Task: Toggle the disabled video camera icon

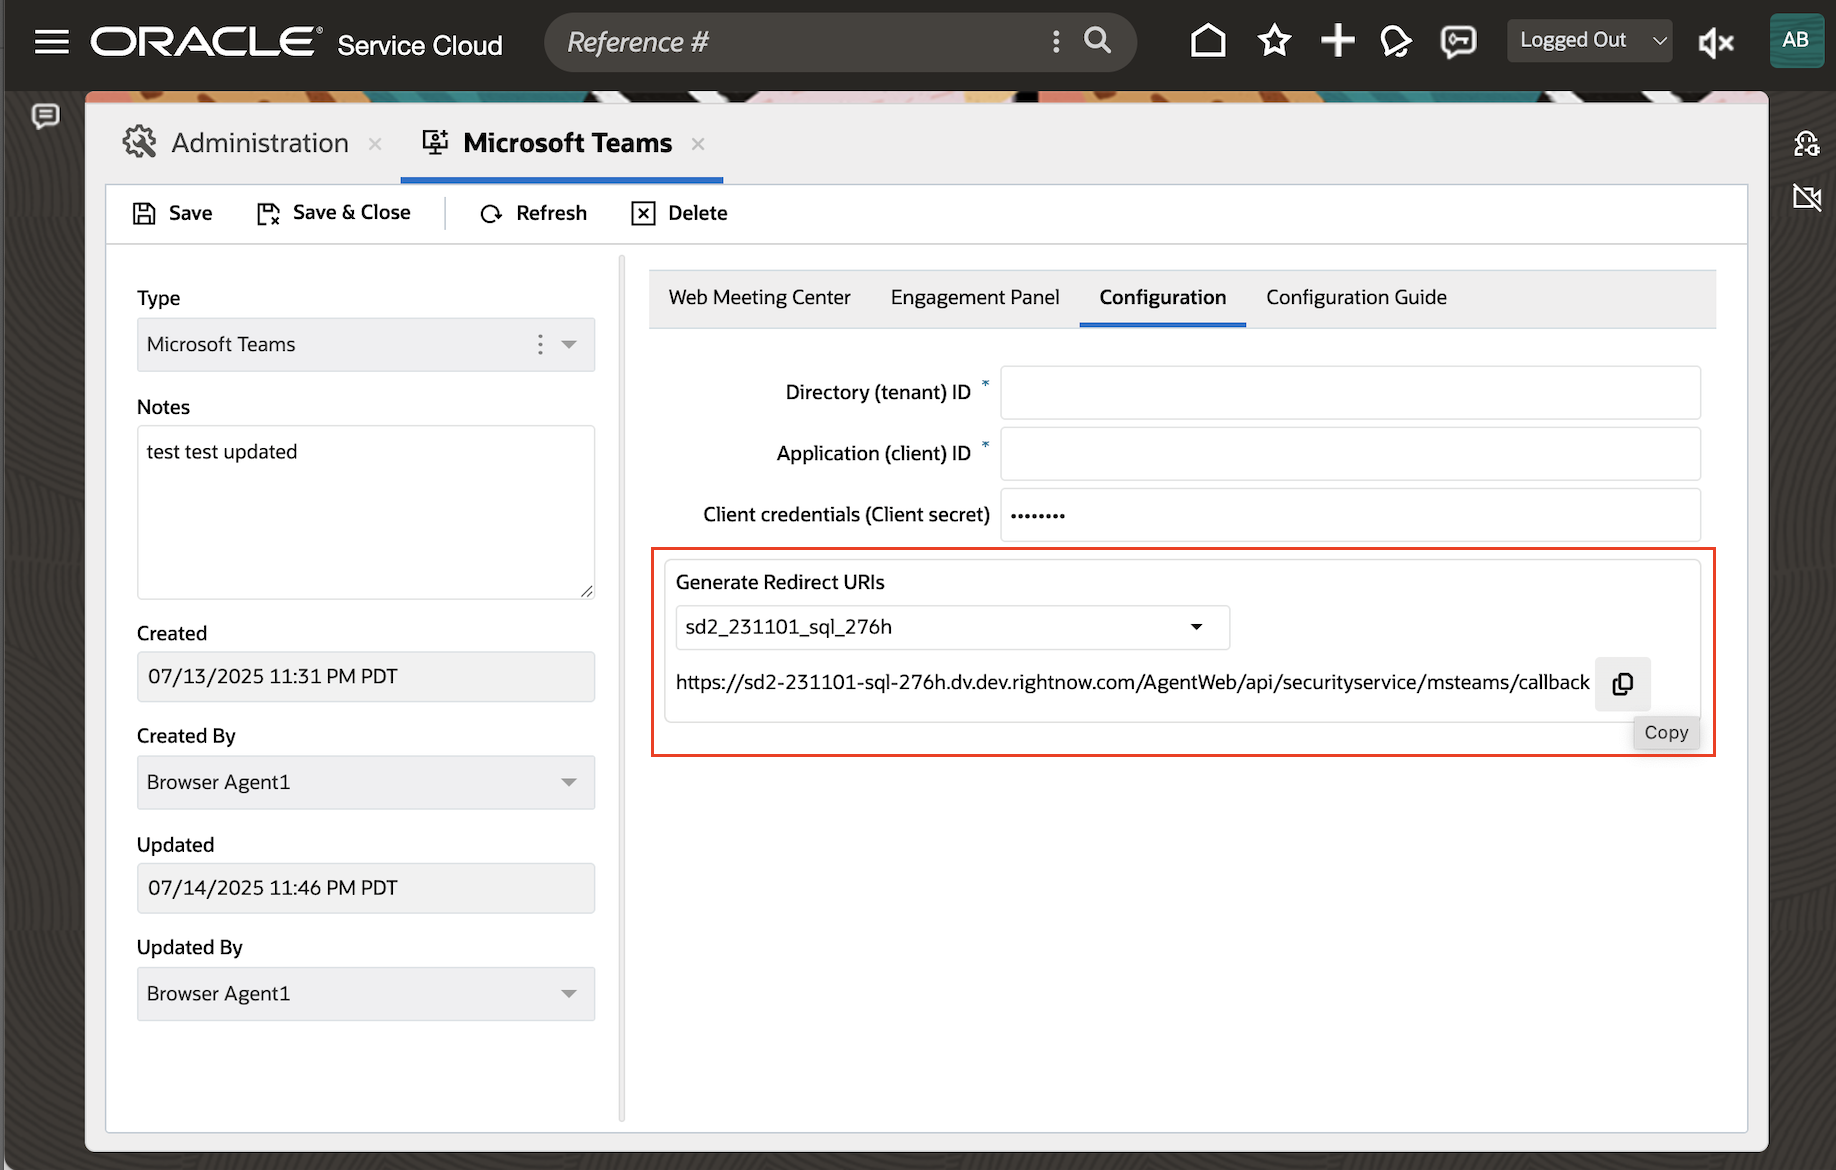Action: 1808,198
